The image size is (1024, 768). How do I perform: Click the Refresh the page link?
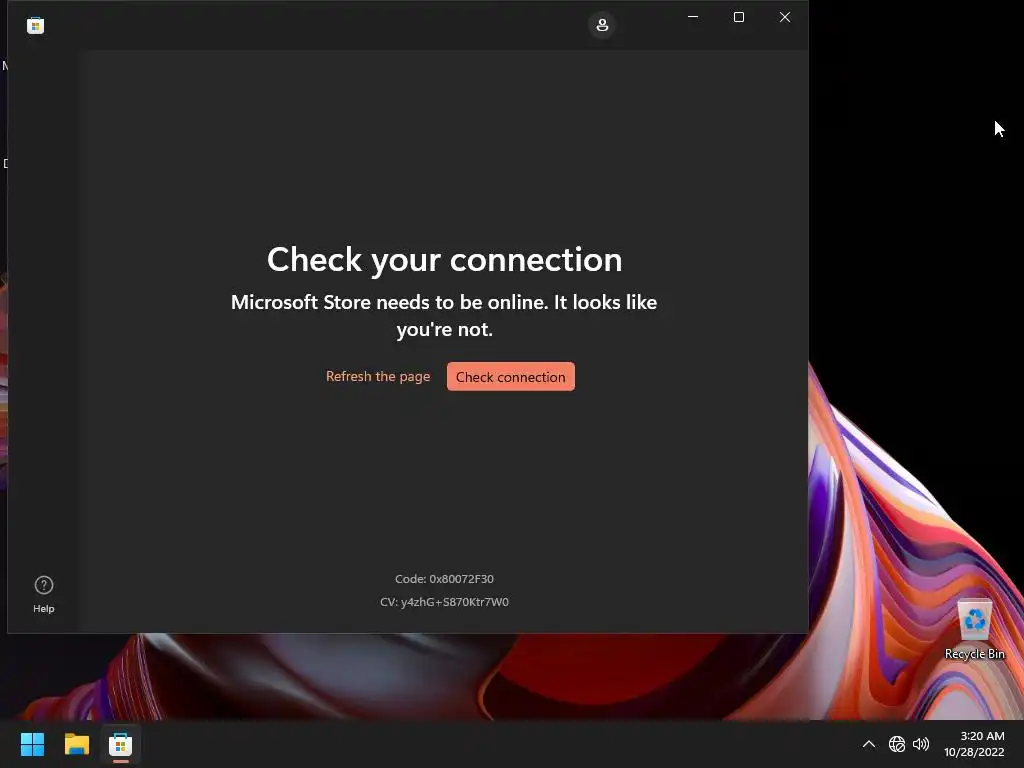coord(377,376)
